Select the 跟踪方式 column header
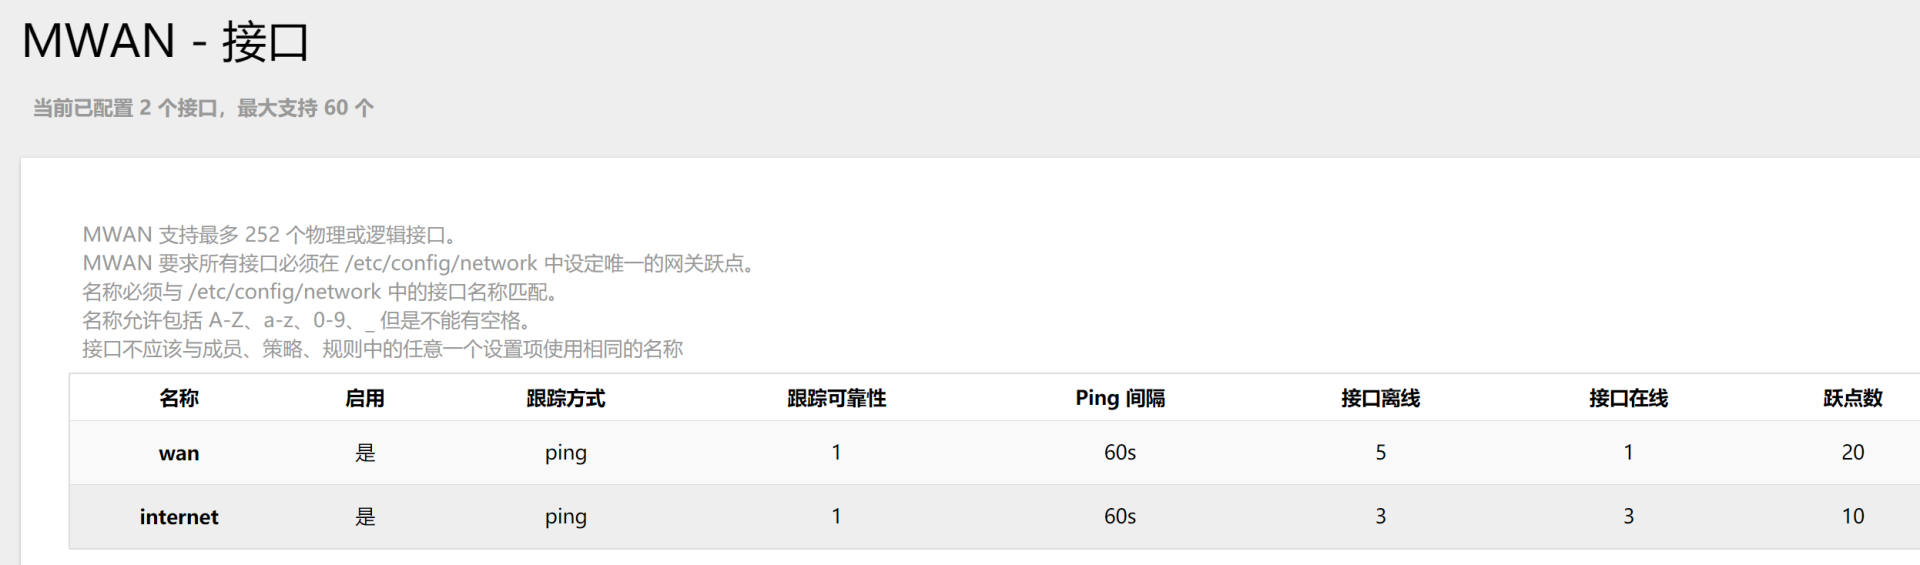This screenshot has width=1920, height=565. tap(566, 398)
